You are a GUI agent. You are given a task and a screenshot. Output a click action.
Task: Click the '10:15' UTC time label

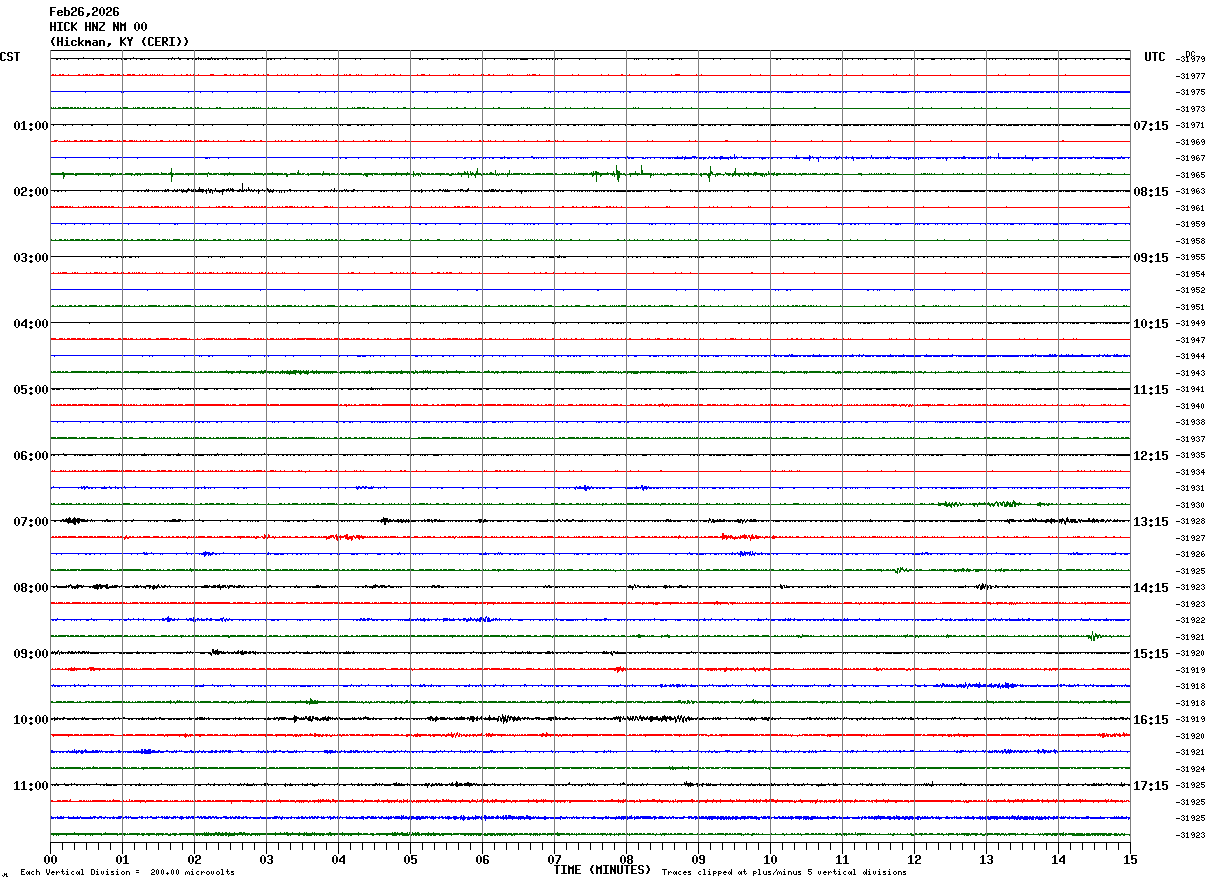(x=1151, y=324)
